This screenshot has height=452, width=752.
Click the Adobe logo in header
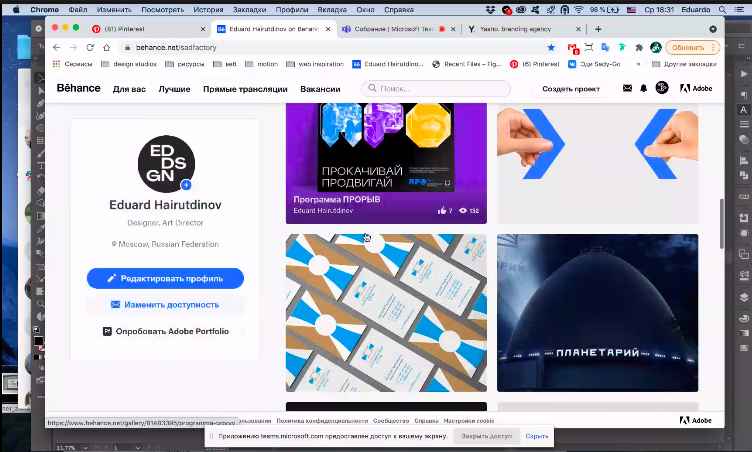click(x=696, y=89)
